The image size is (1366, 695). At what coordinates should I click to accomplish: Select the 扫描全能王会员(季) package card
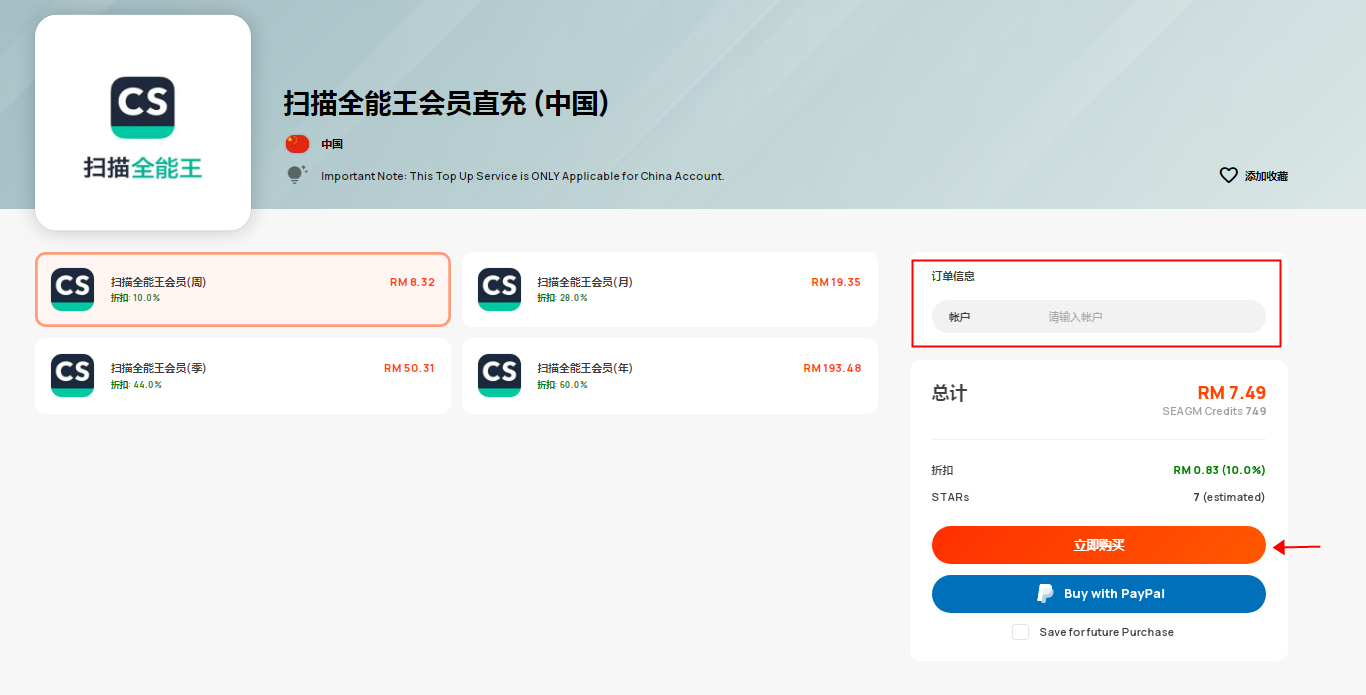(x=243, y=375)
